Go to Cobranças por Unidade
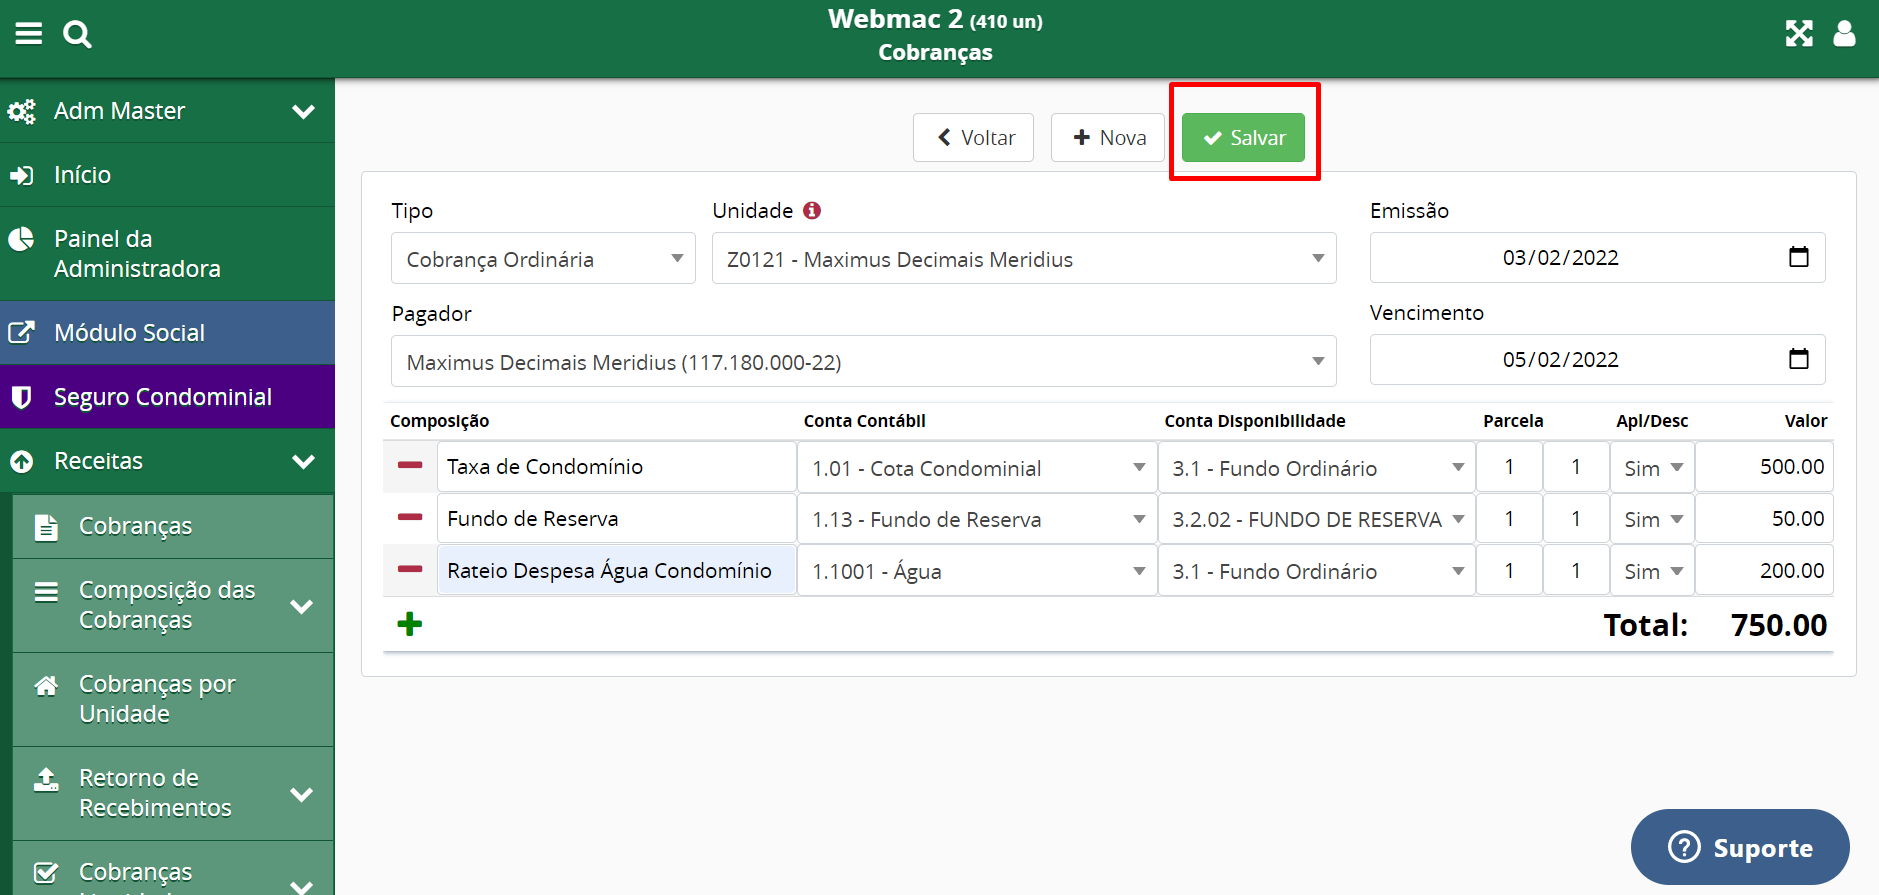This screenshot has height=895, width=1879. click(157, 699)
